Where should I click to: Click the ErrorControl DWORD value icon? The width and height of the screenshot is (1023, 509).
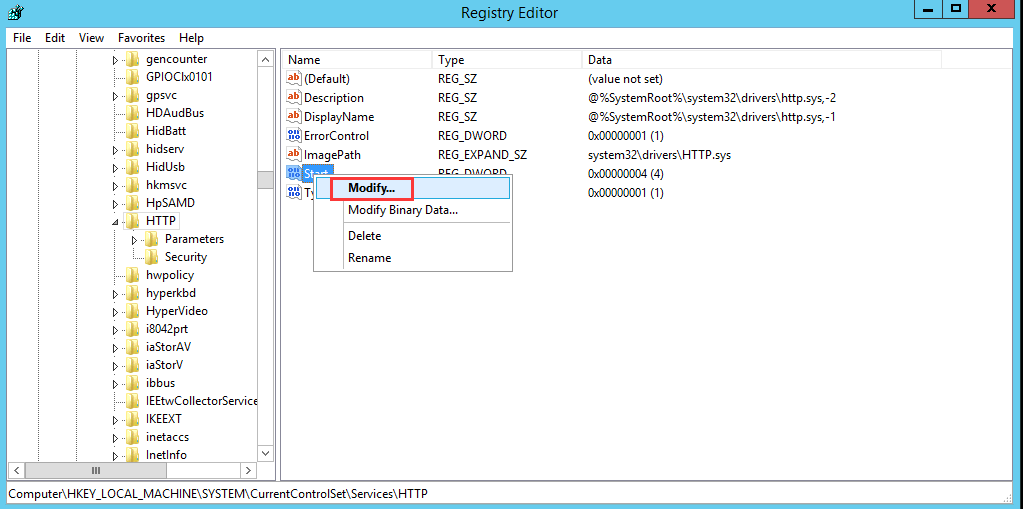tap(294, 136)
